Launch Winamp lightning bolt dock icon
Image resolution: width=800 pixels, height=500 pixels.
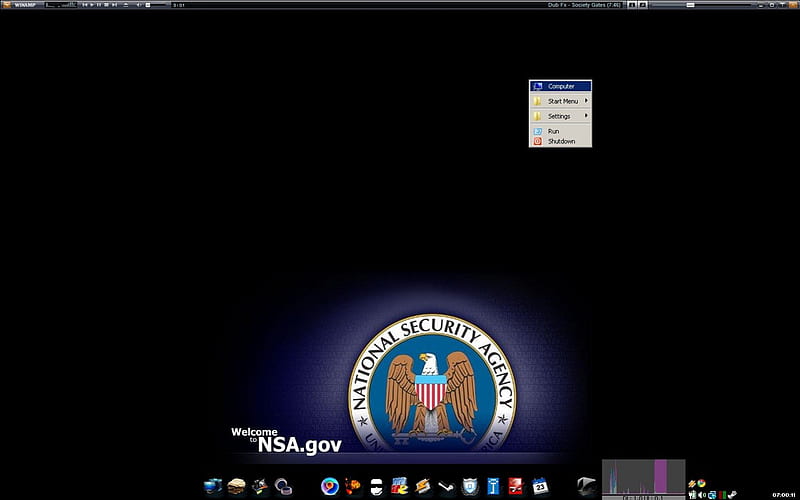coord(423,486)
